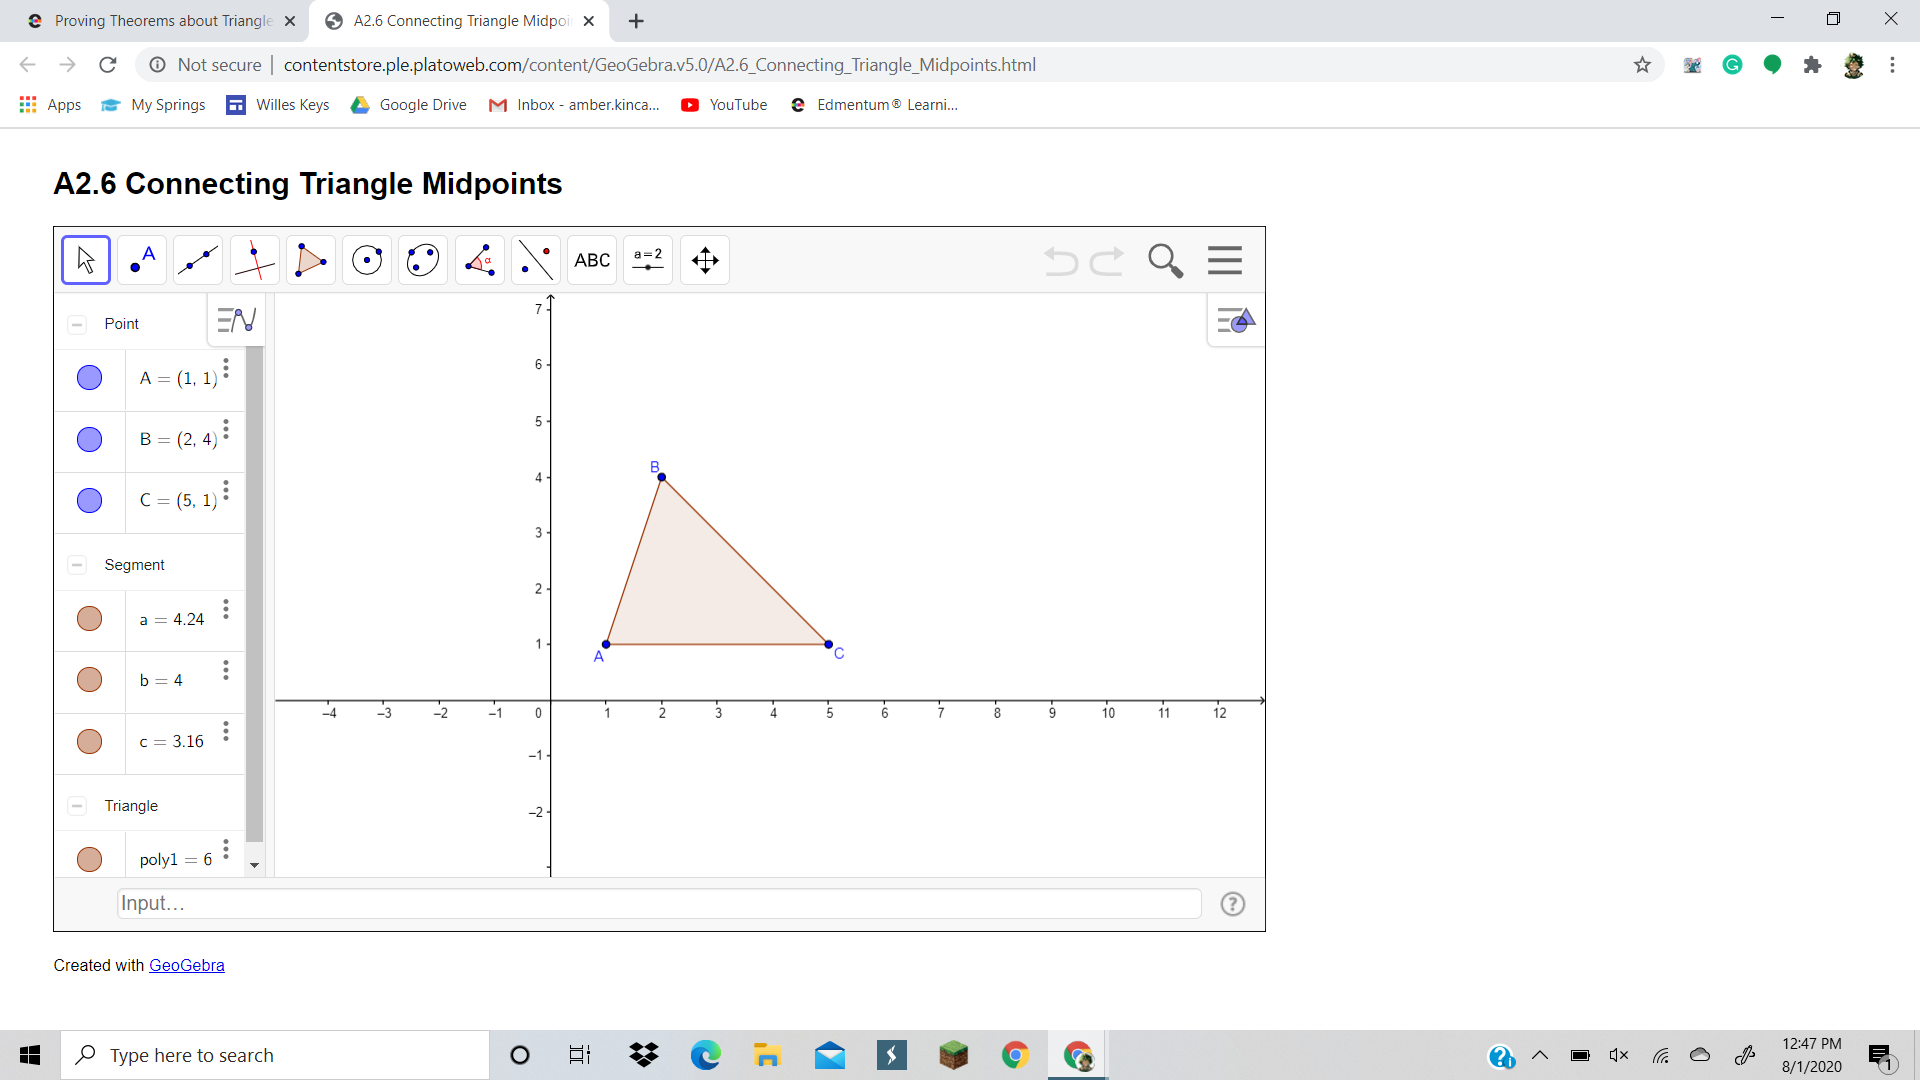
Task: Select the Circle with Center tool
Action: (366, 259)
